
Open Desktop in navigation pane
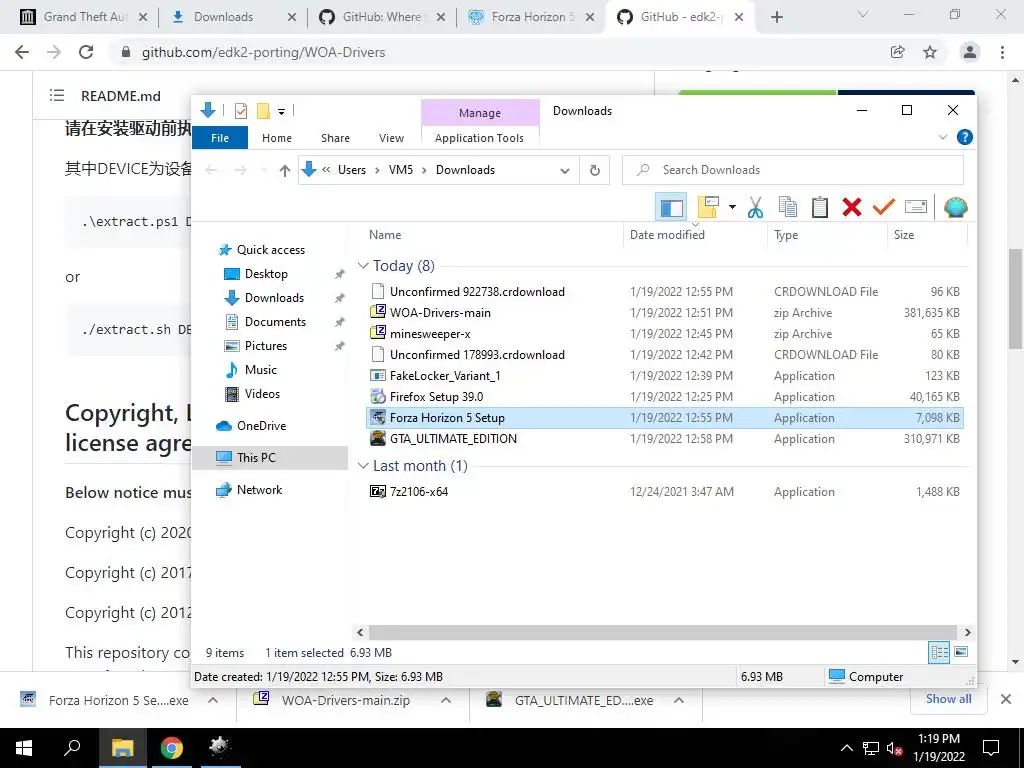tap(266, 274)
